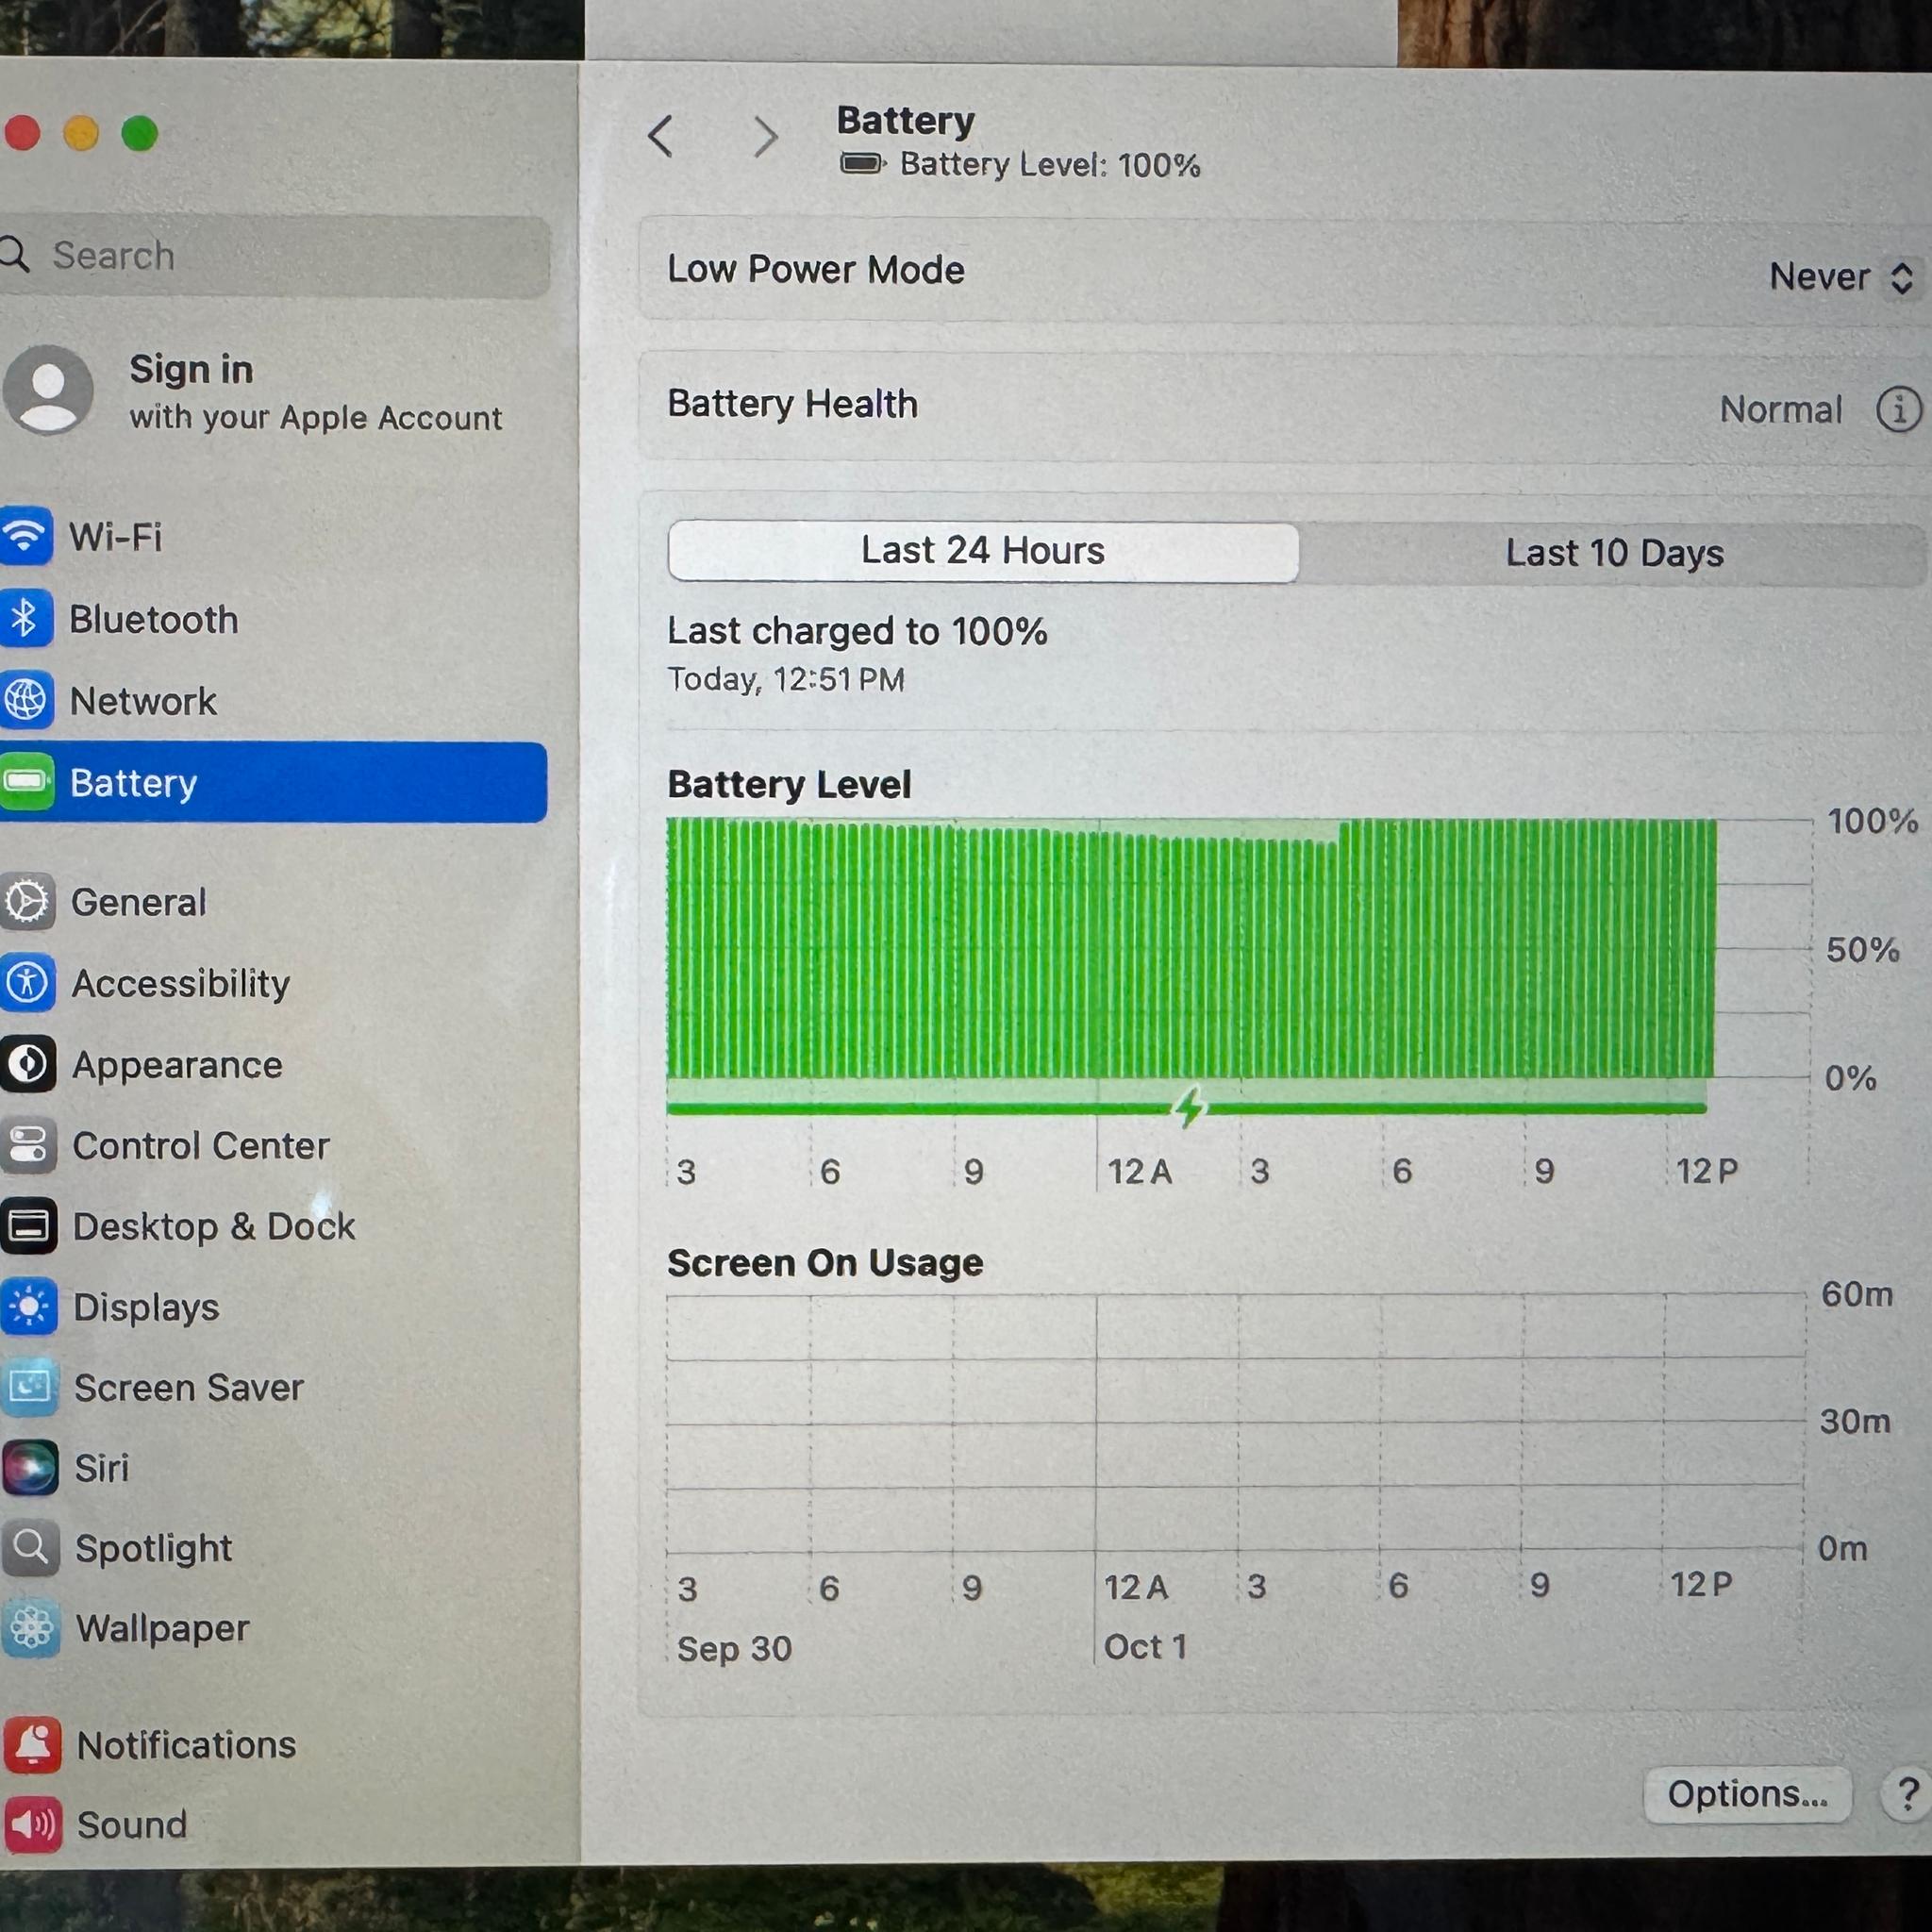Open the Spotlight settings pane
Screen dimensions: 1932x1932
[x=272, y=1548]
